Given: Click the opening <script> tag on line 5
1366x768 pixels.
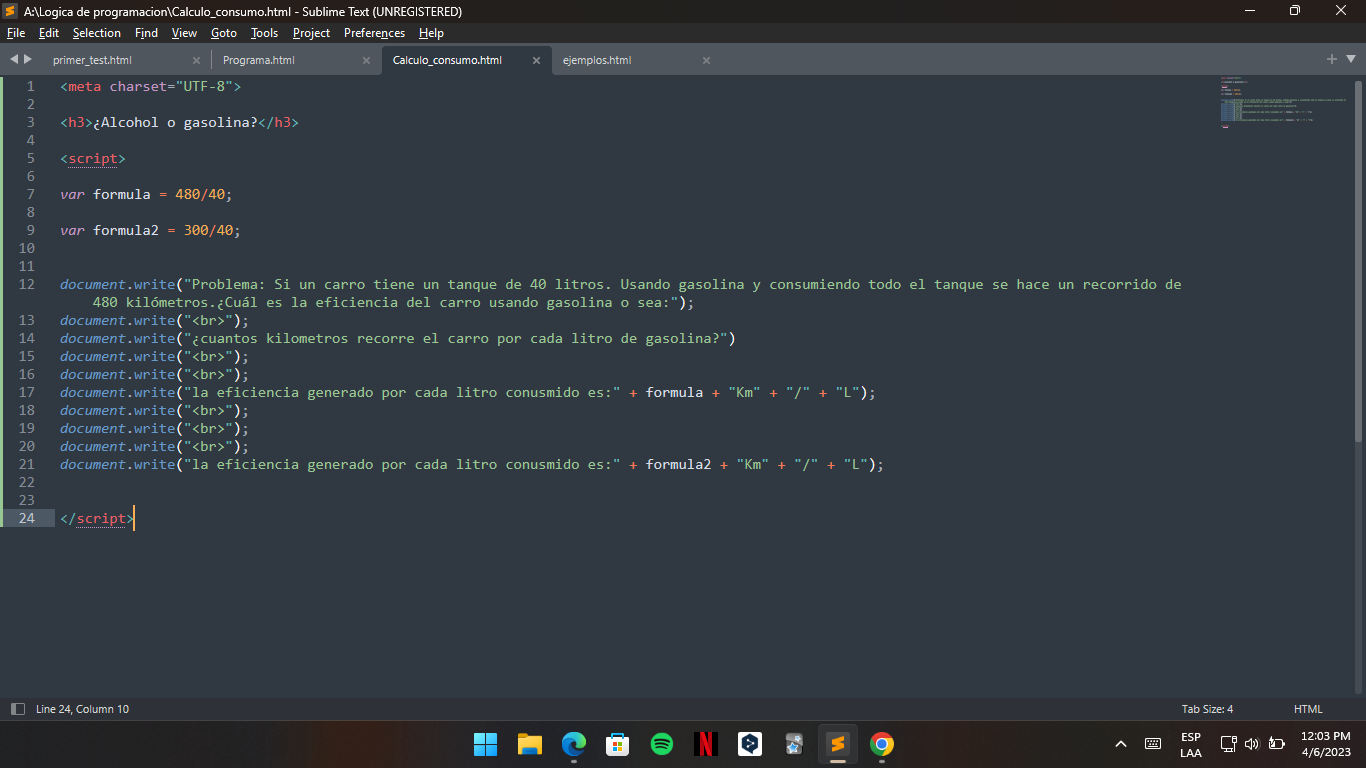Looking at the screenshot, I should (93, 158).
